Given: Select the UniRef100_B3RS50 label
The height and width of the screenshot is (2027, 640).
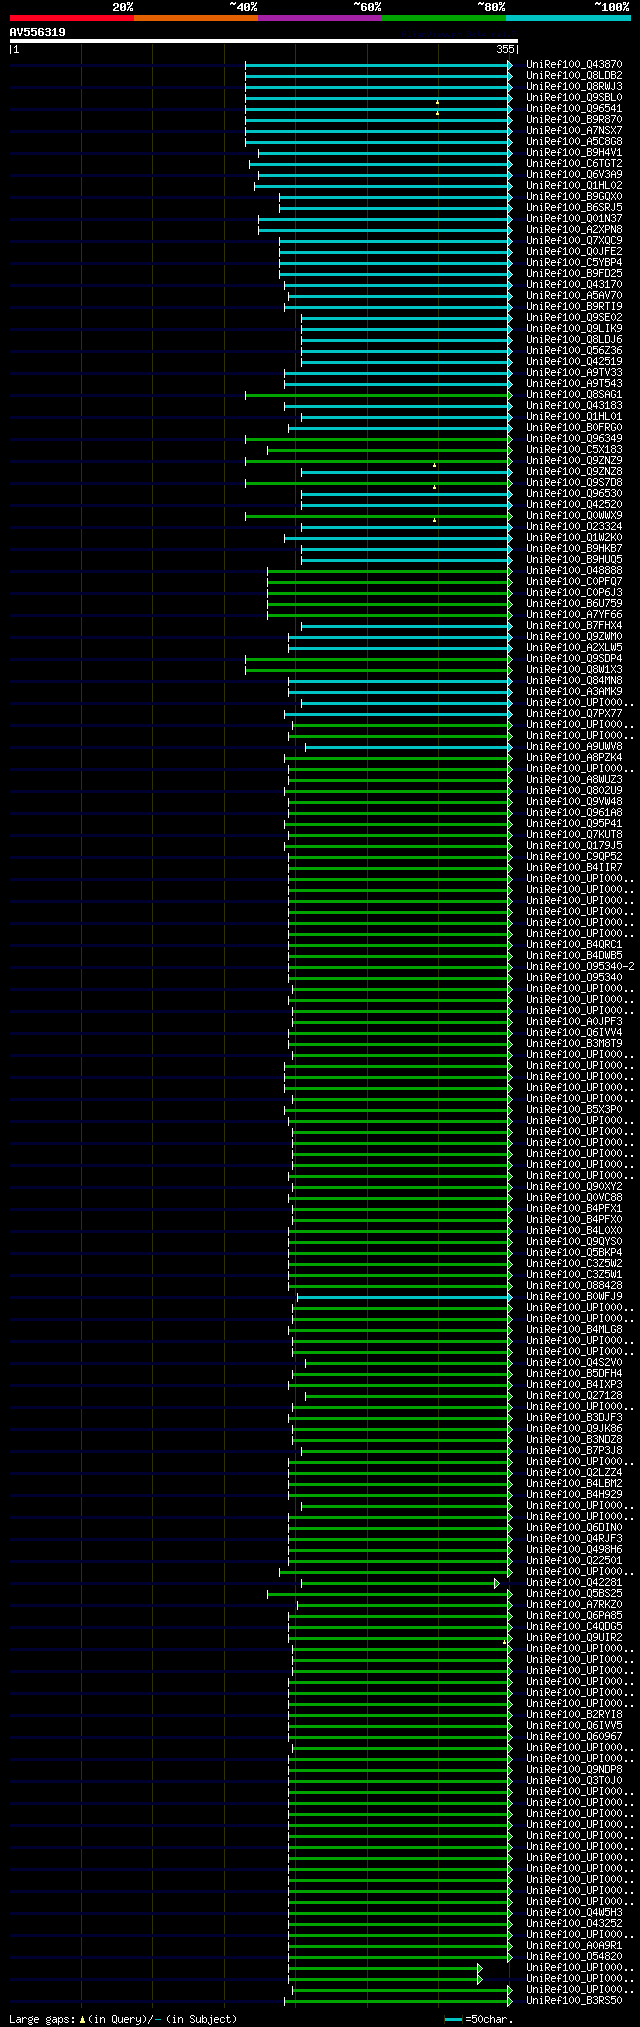Looking at the screenshot, I should click(574, 2001).
